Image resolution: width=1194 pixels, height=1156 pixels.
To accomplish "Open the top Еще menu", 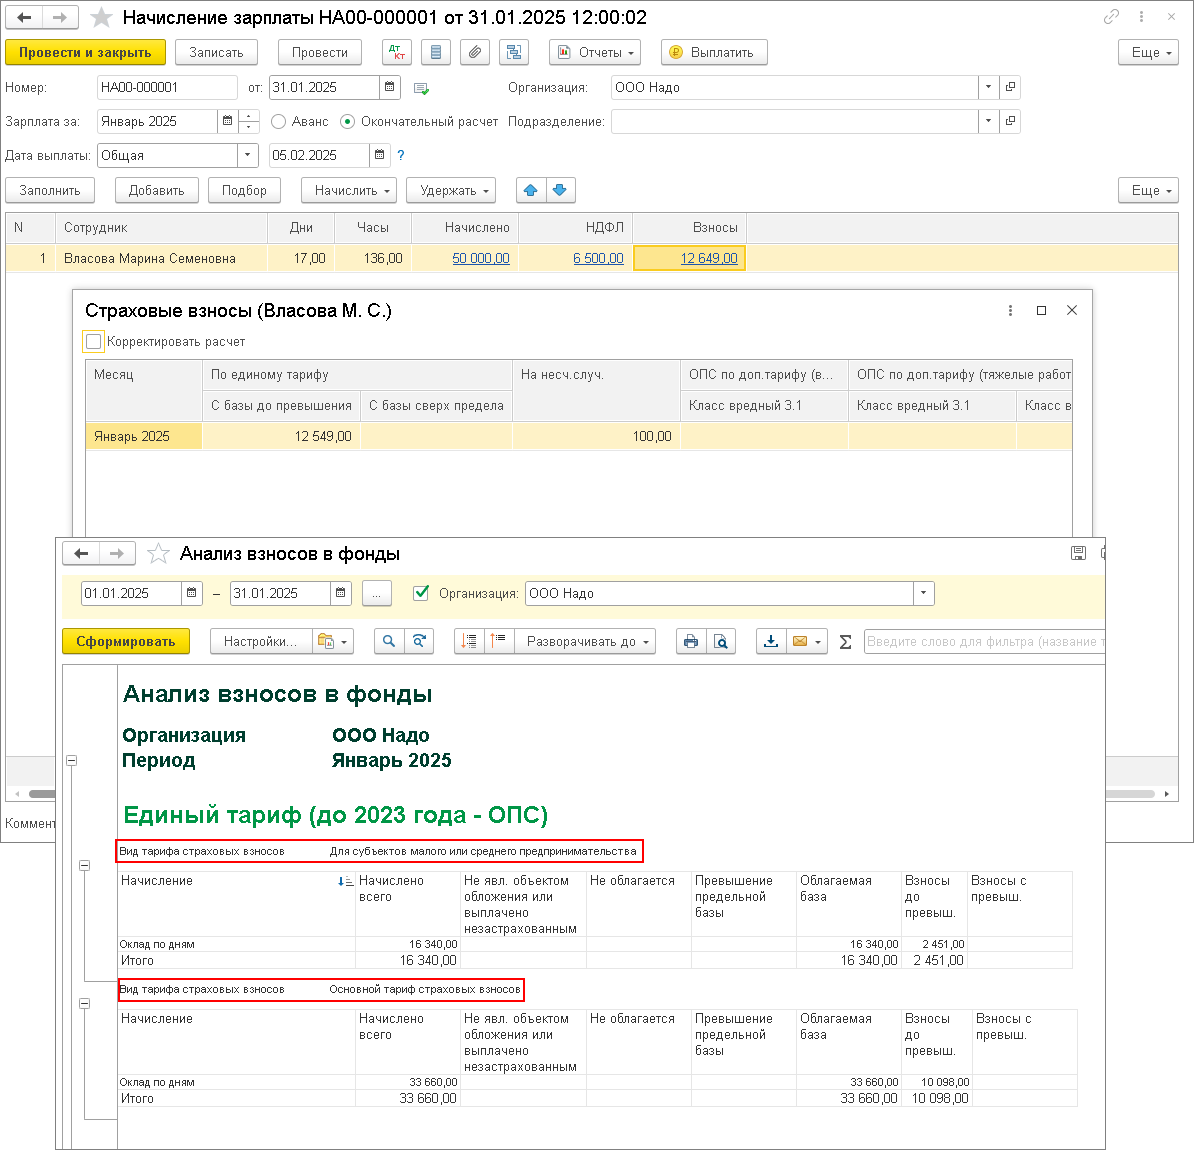I will coord(1148,53).
